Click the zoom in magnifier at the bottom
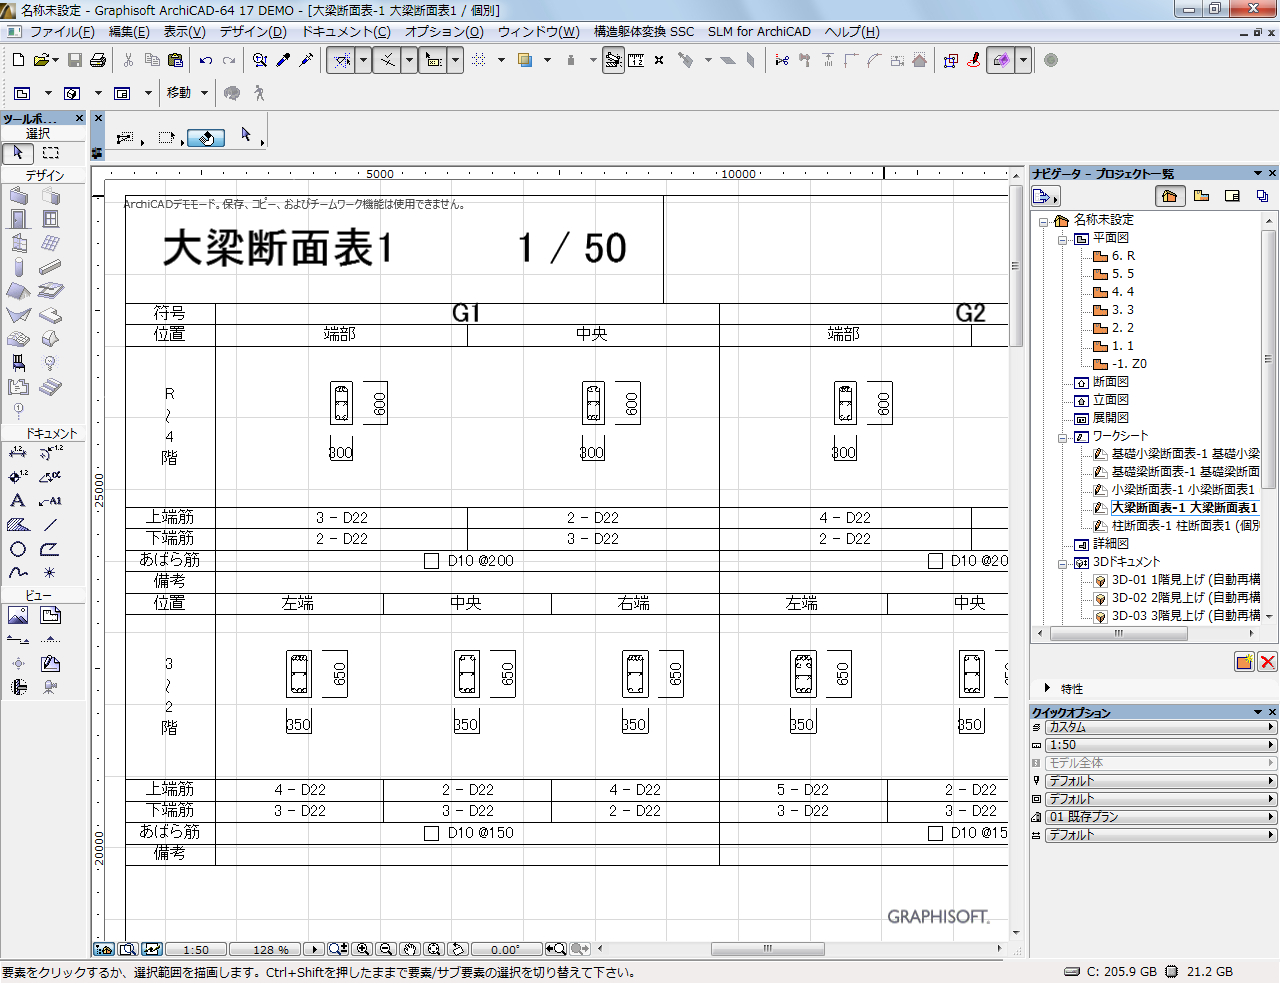The image size is (1280, 984). tap(362, 949)
